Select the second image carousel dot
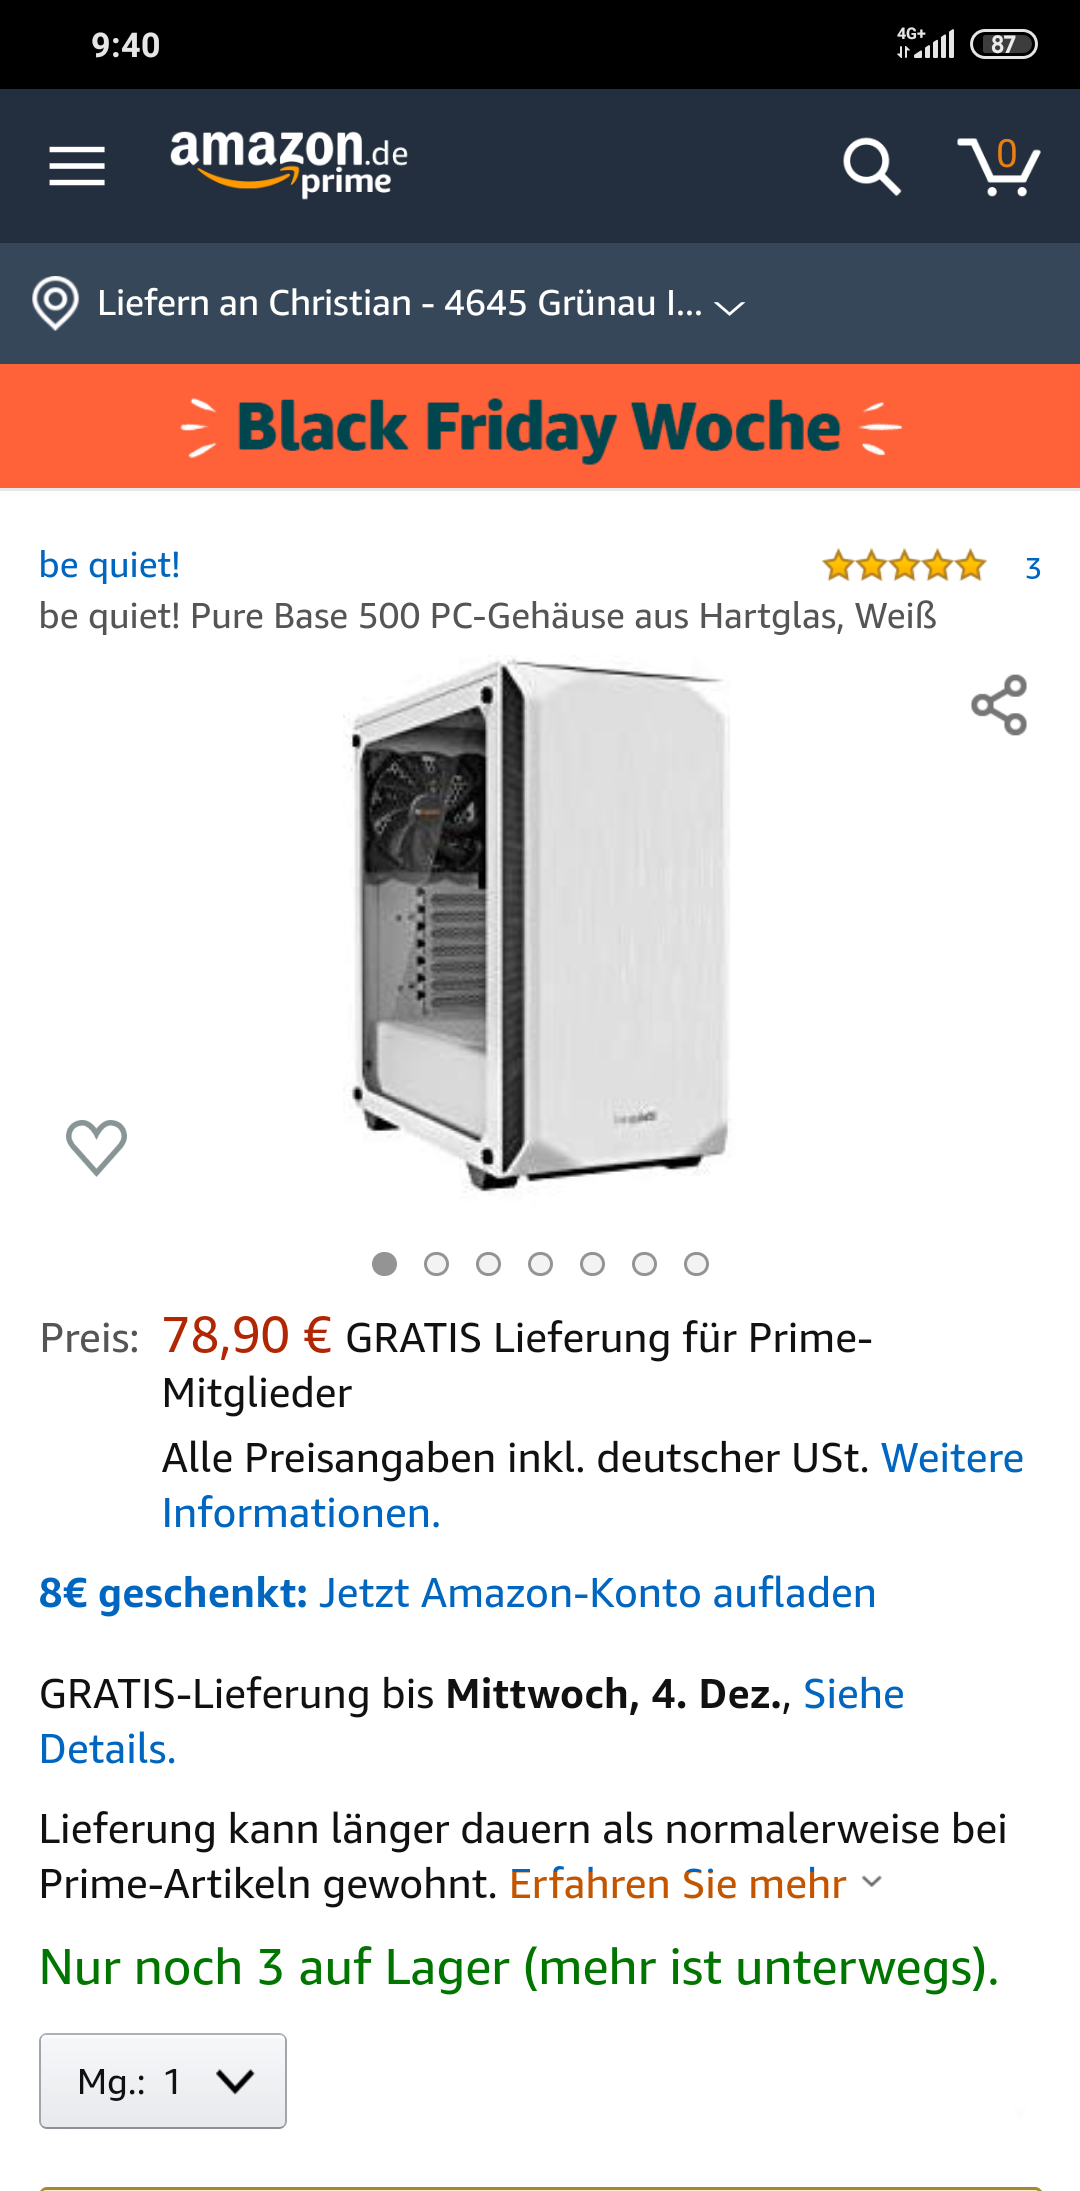1080x2191 pixels. point(436,1264)
